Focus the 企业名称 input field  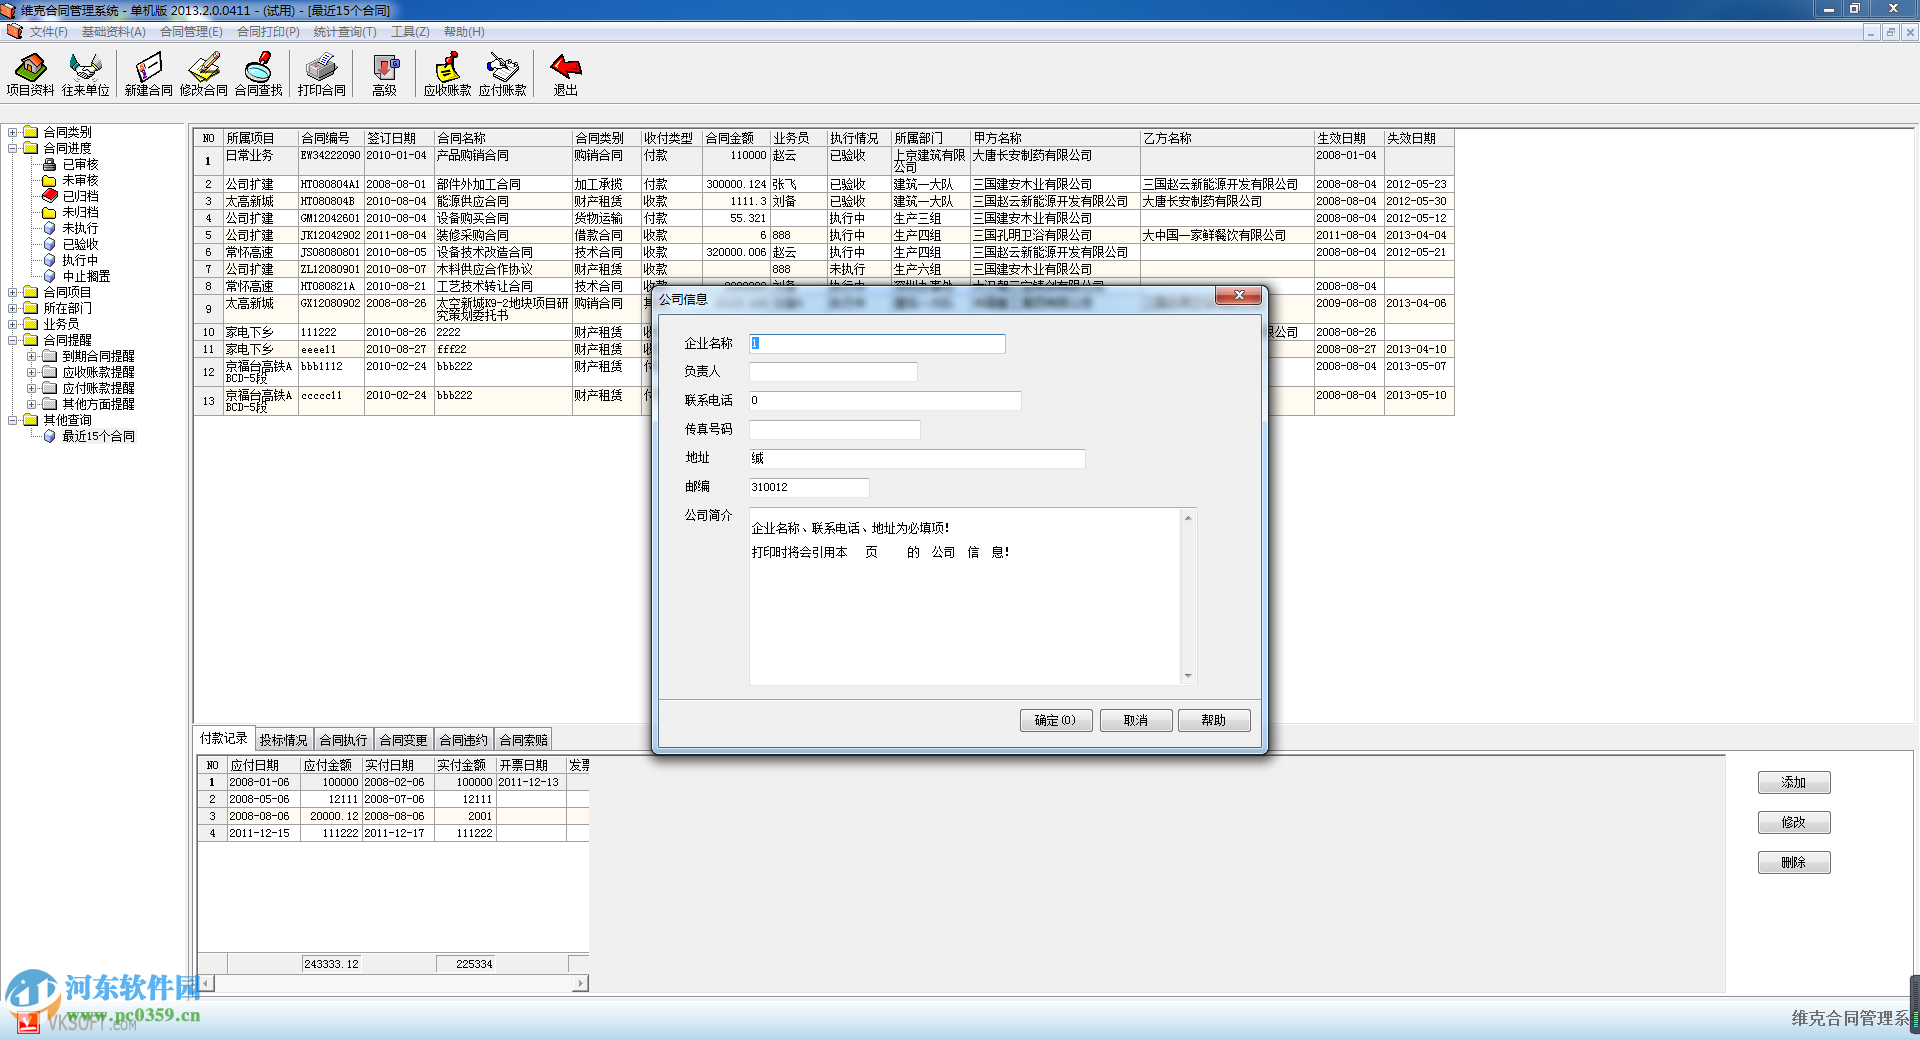(877, 344)
